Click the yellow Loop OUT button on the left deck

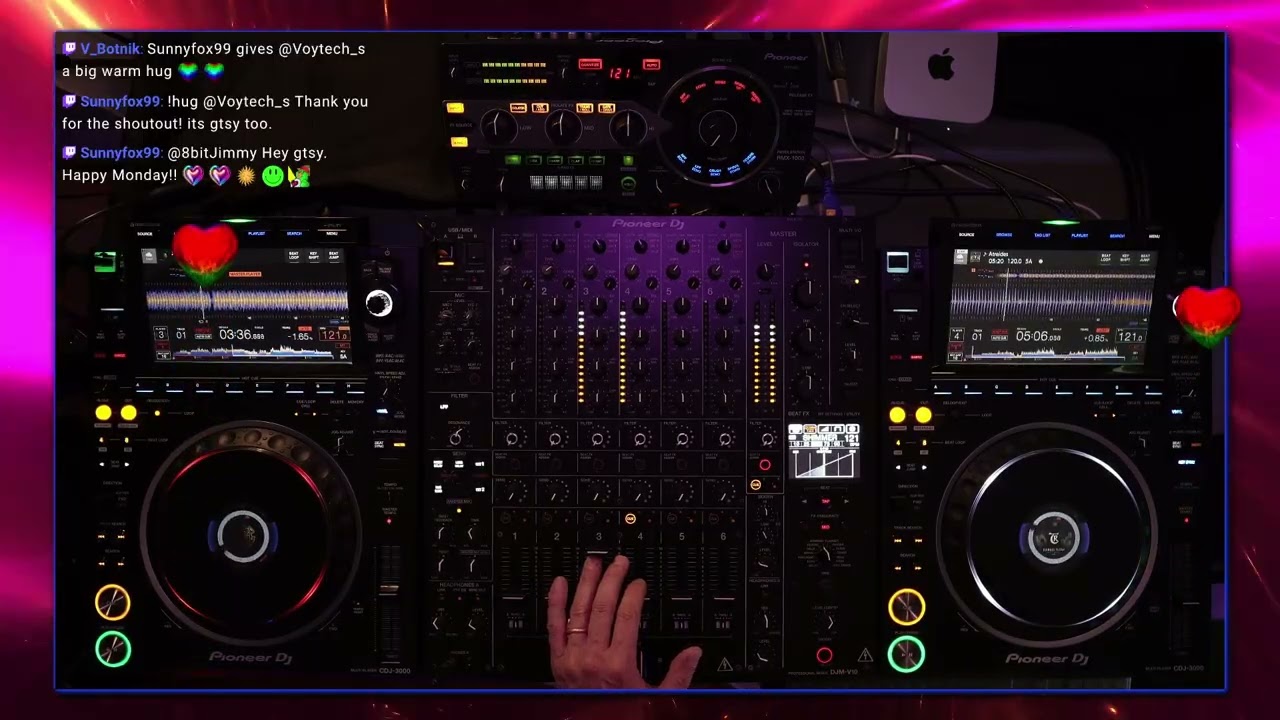pyautogui.click(x=128, y=413)
